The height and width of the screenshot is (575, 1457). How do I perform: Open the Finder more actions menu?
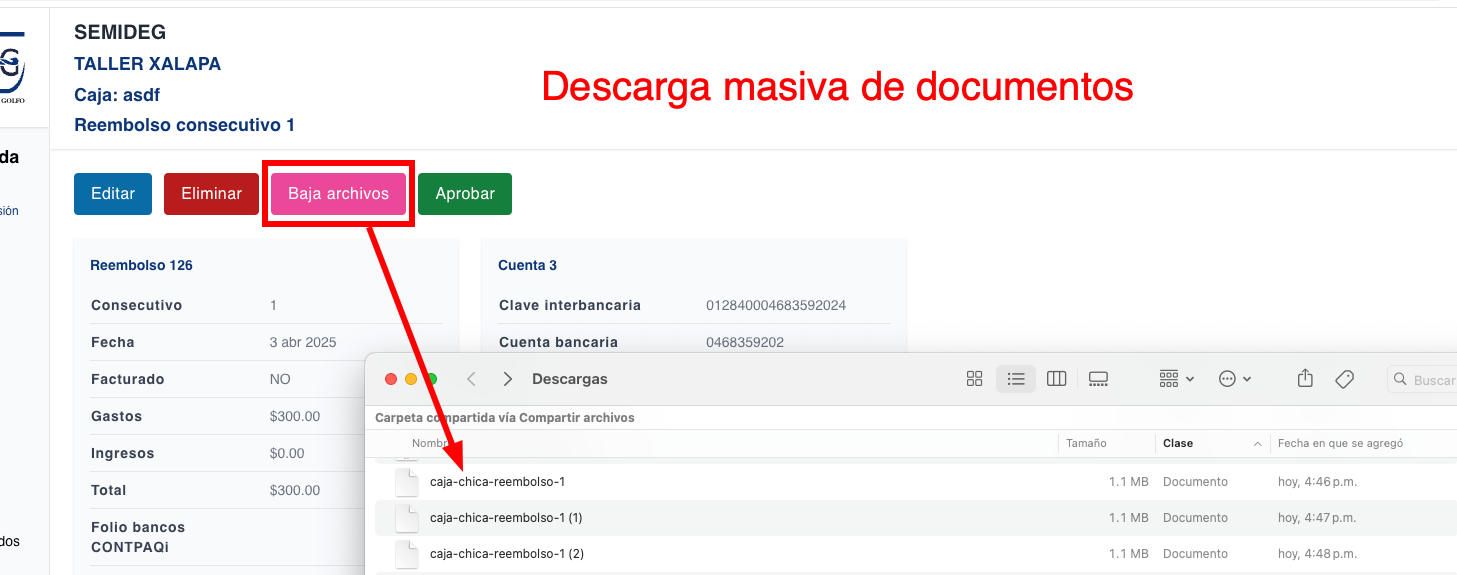pyautogui.click(x=1235, y=379)
